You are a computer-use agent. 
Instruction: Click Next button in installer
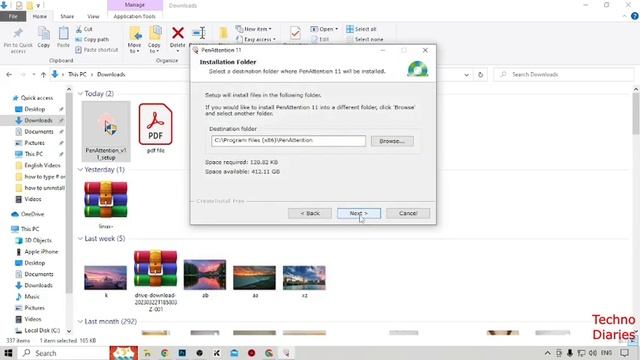[359, 213]
